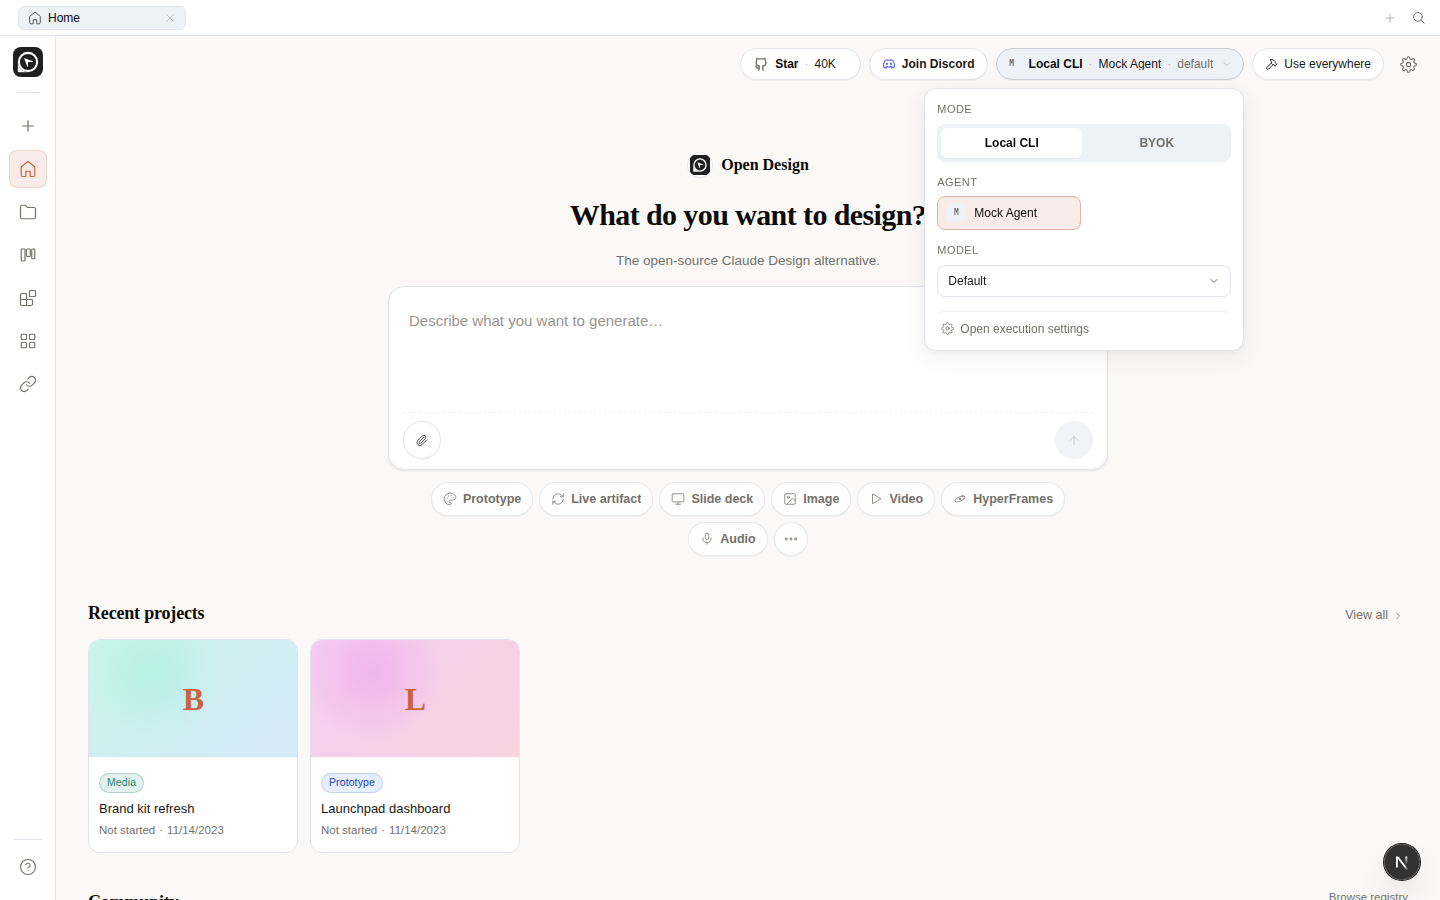This screenshot has height=900, width=1440.
Task: Choose the Slide deck generation type
Action: (x=712, y=499)
